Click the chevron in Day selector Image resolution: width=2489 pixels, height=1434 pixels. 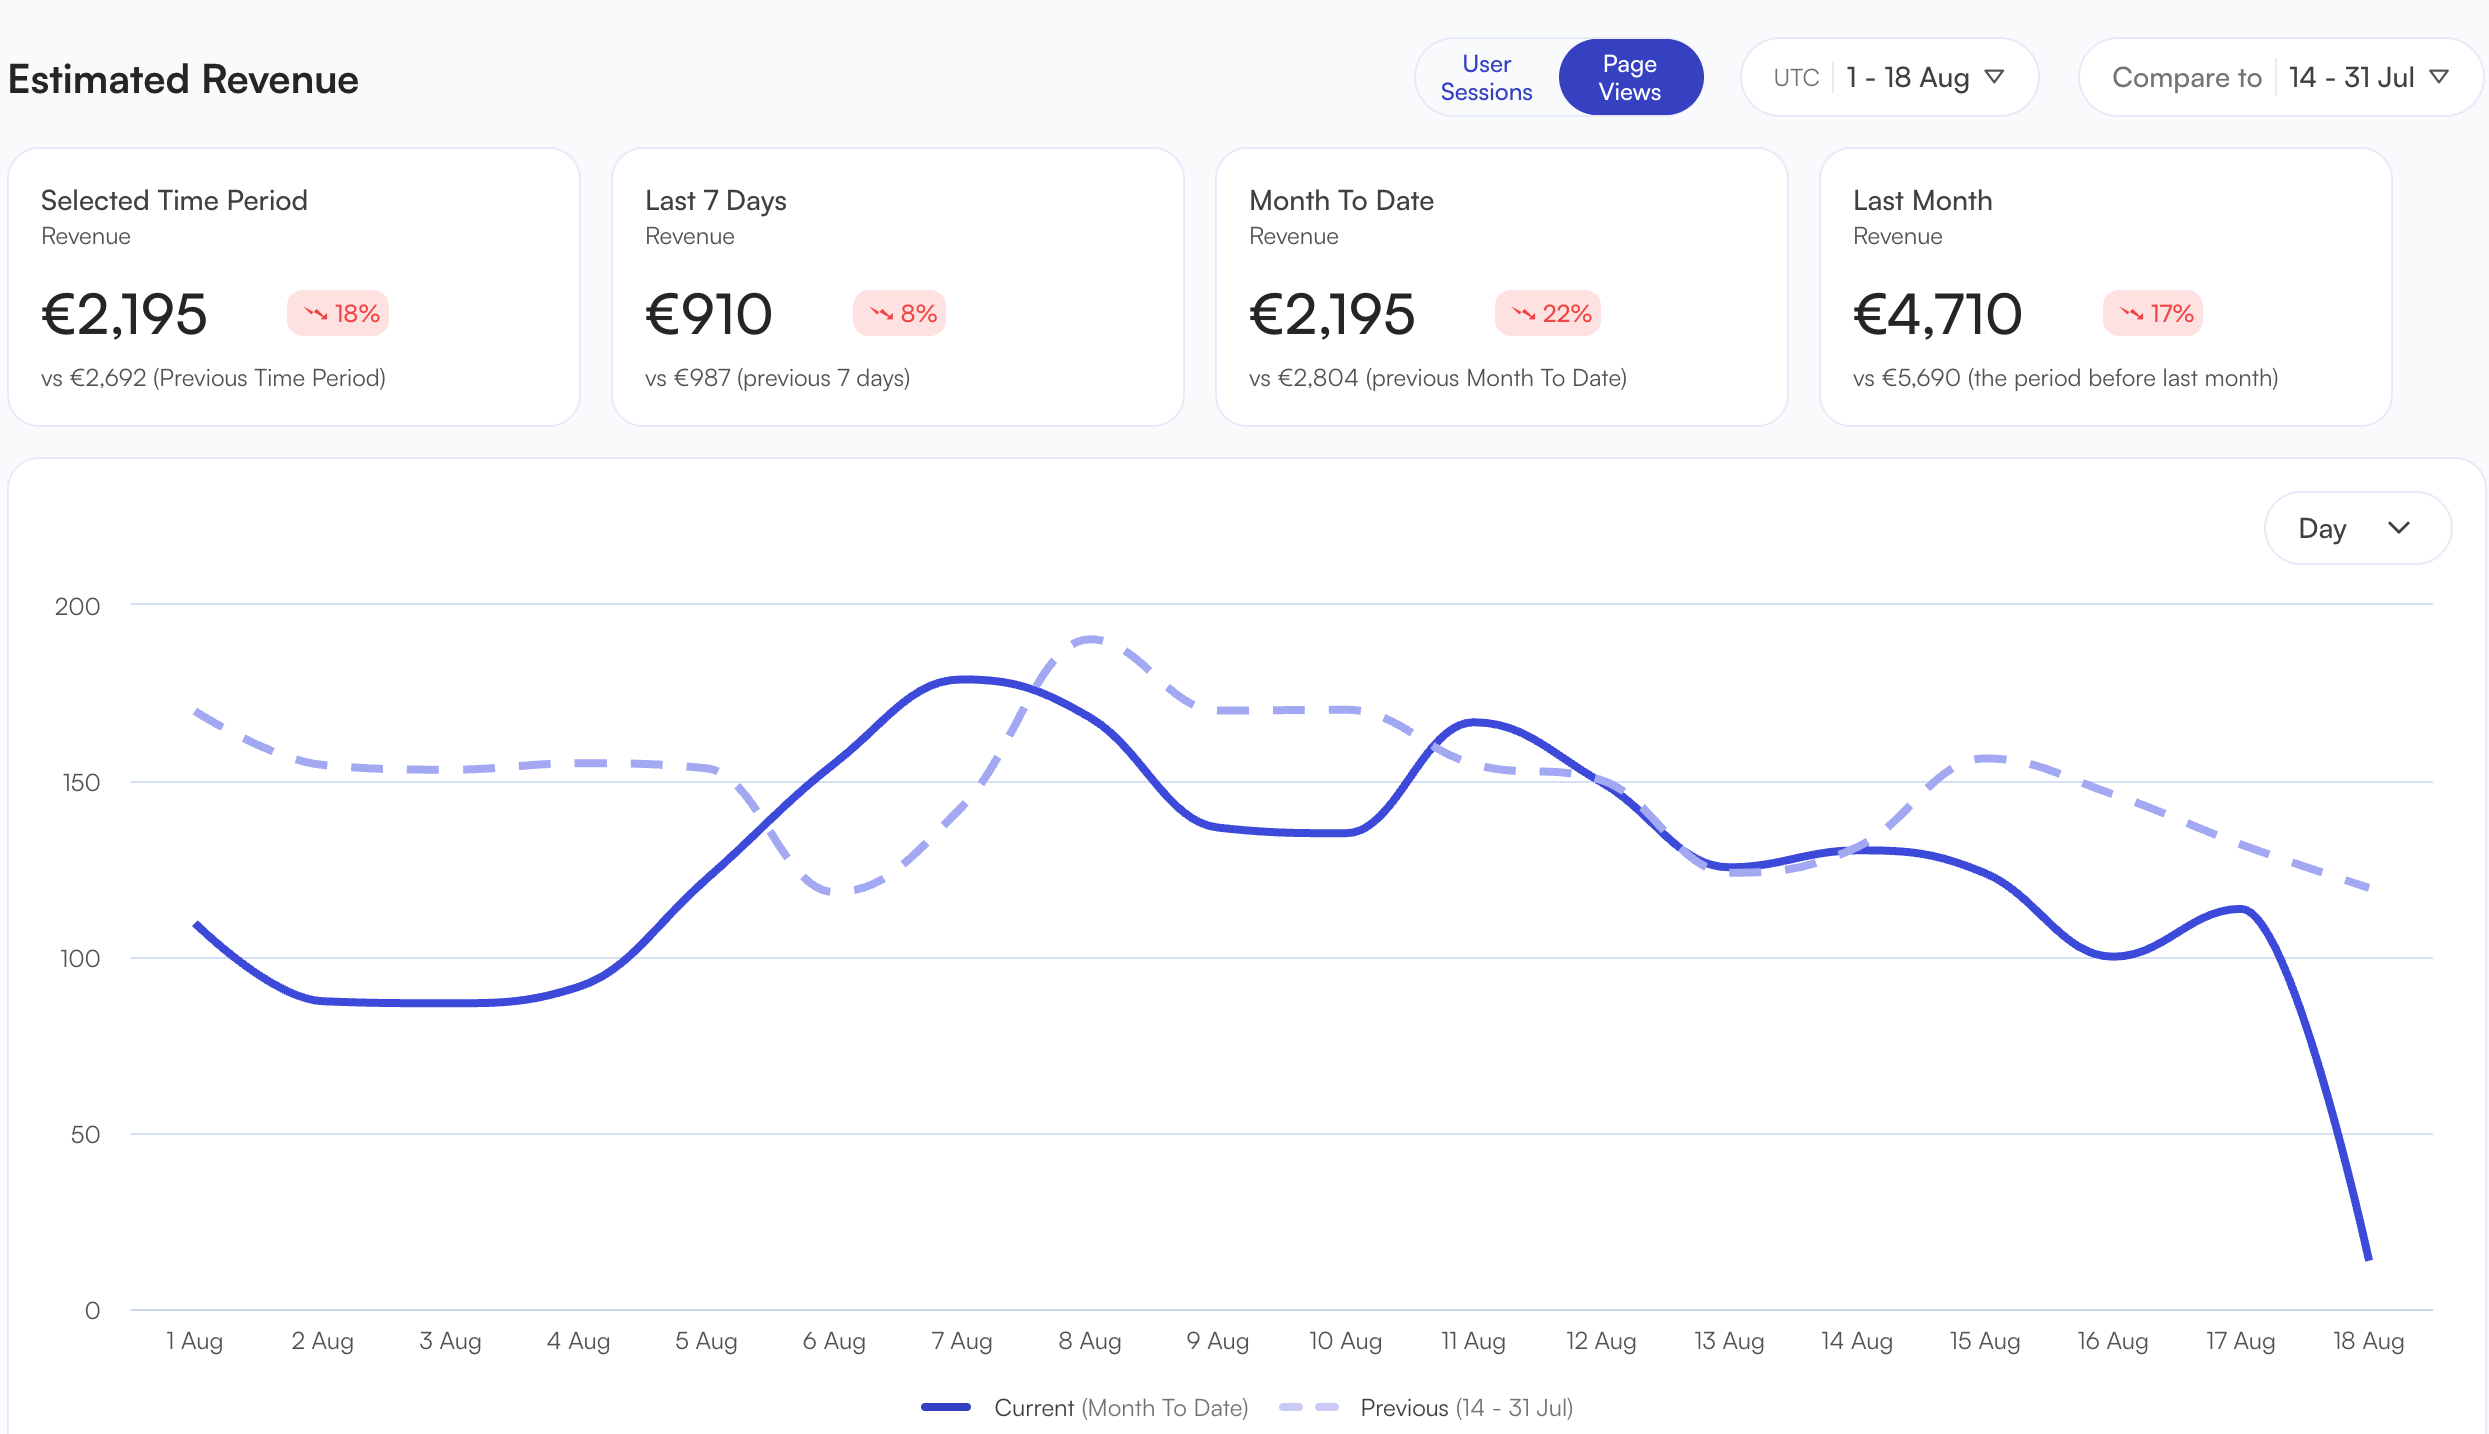(x=2398, y=528)
